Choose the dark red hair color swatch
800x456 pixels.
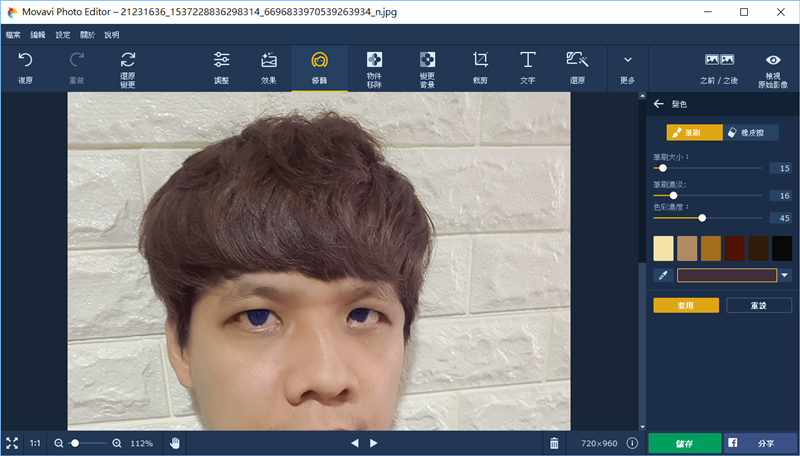pyautogui.click(x=734, y=248)
